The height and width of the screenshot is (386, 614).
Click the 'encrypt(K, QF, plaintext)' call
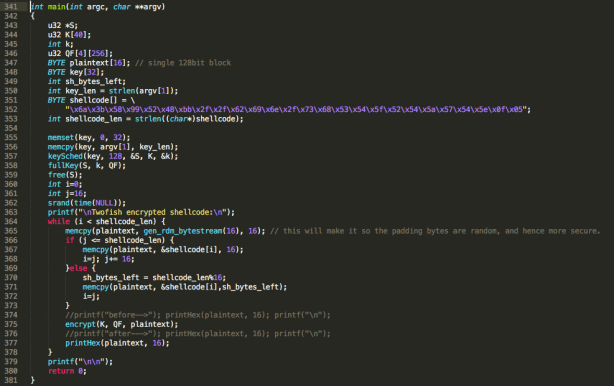121,324
